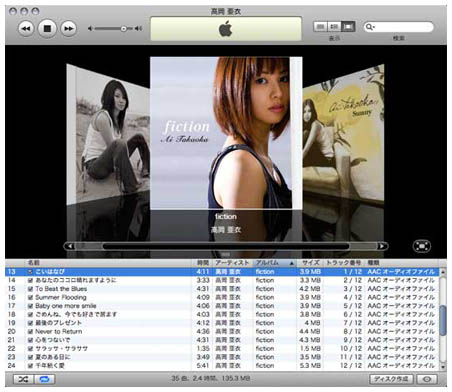The height and width of the screenshot is (392, 452).
Task: Uncheck the checkbox of track 13
Action: [30, 272]
